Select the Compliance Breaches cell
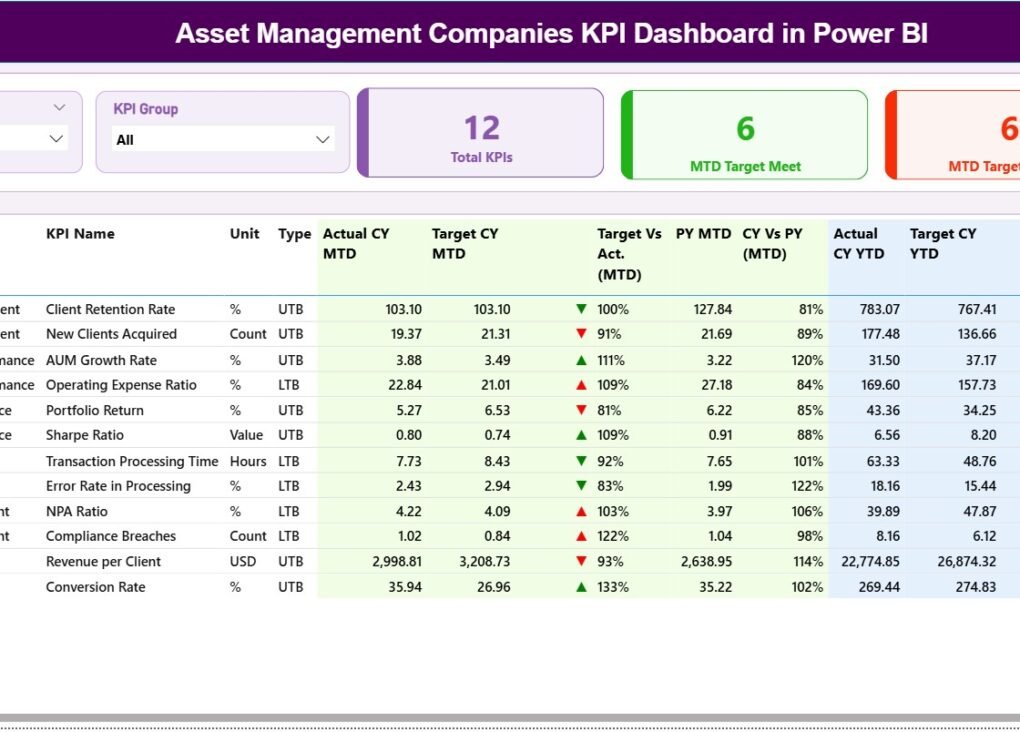The width and height of the screenshot is (1020, 732). pyautogui.click(x=111, y=536)
